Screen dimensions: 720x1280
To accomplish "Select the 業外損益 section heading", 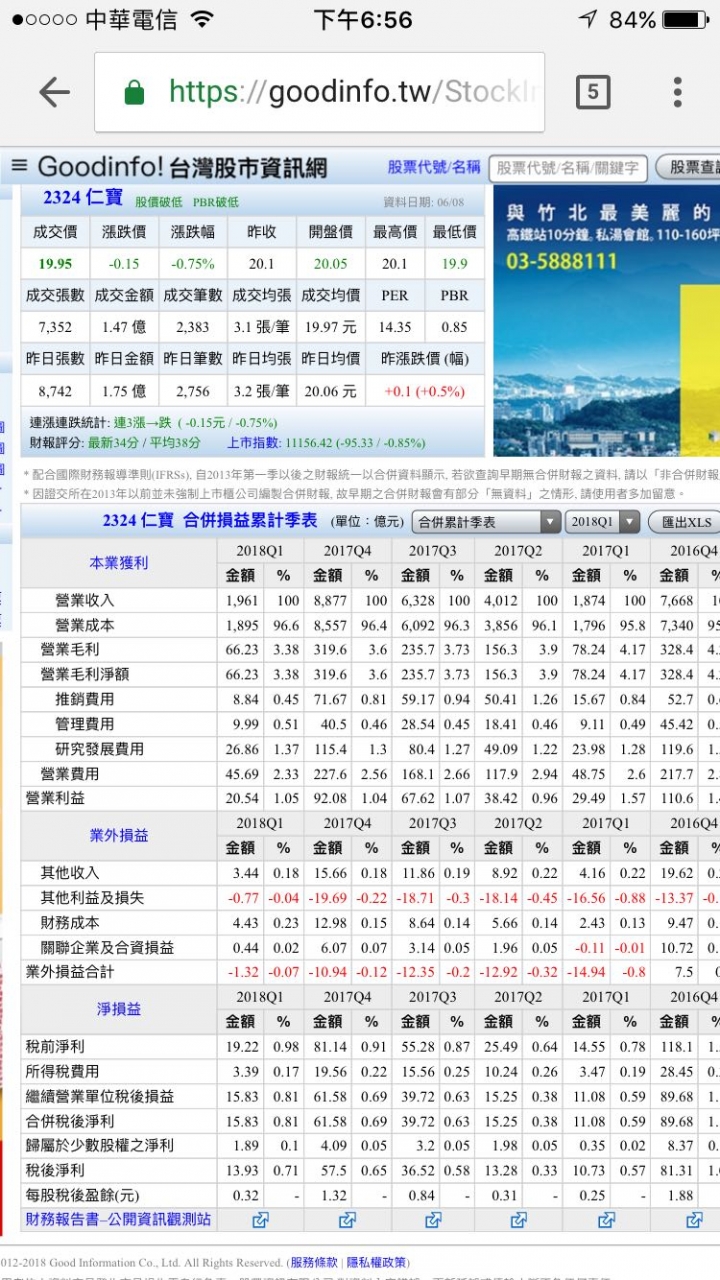I will [119, 835].
